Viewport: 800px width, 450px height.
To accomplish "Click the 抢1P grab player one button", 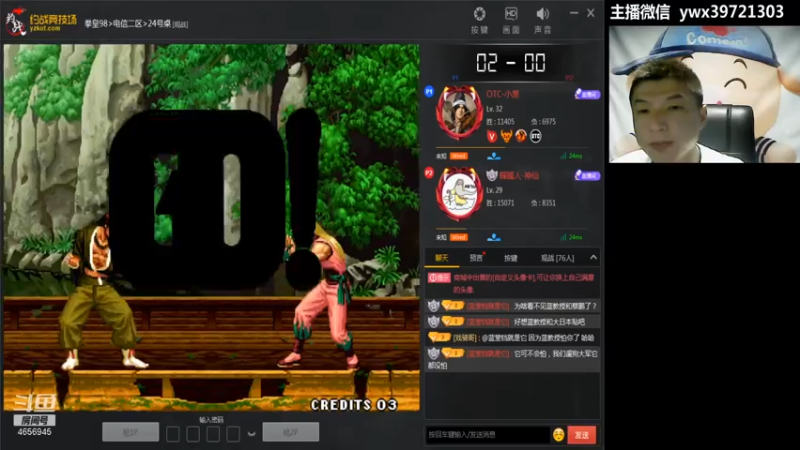I will [x=131, y=432].
